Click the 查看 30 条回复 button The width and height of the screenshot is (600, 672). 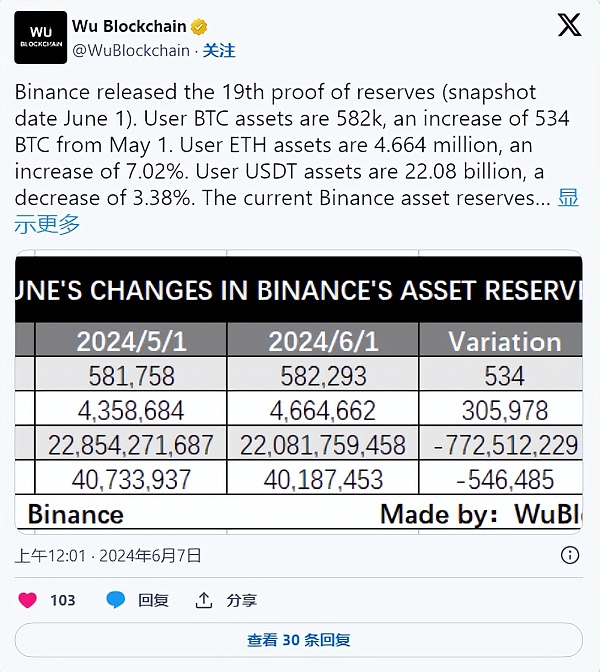(299, 640)
